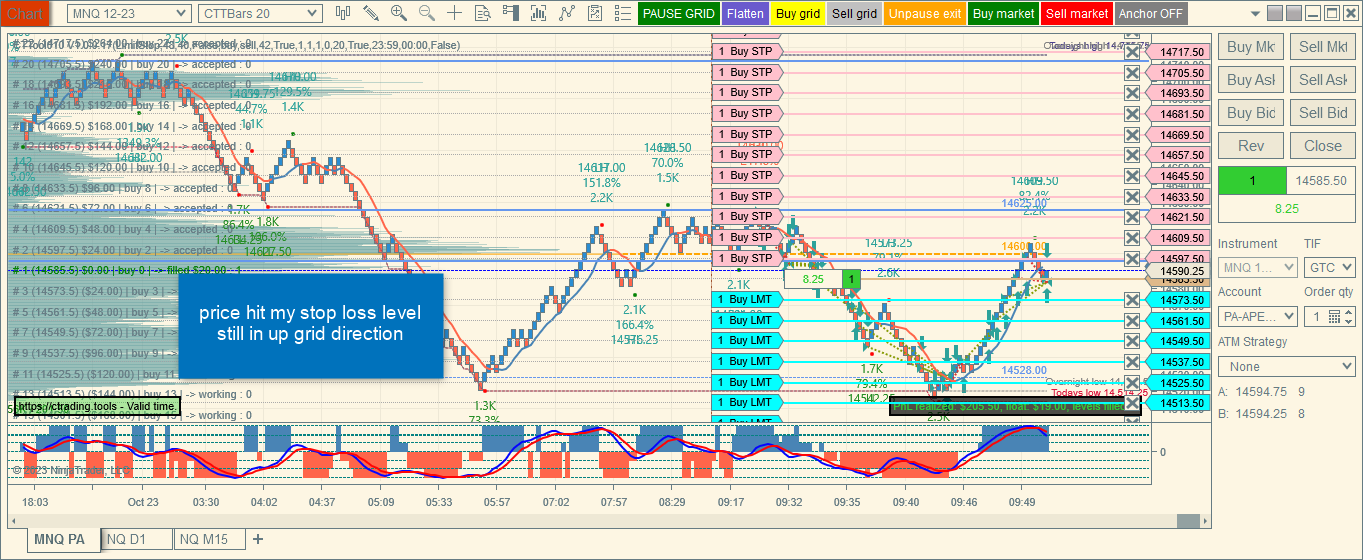This screenshot has height=560, width=1363.
Task: Open the strategies line-graph icon
Action: [x=567, y=13]
